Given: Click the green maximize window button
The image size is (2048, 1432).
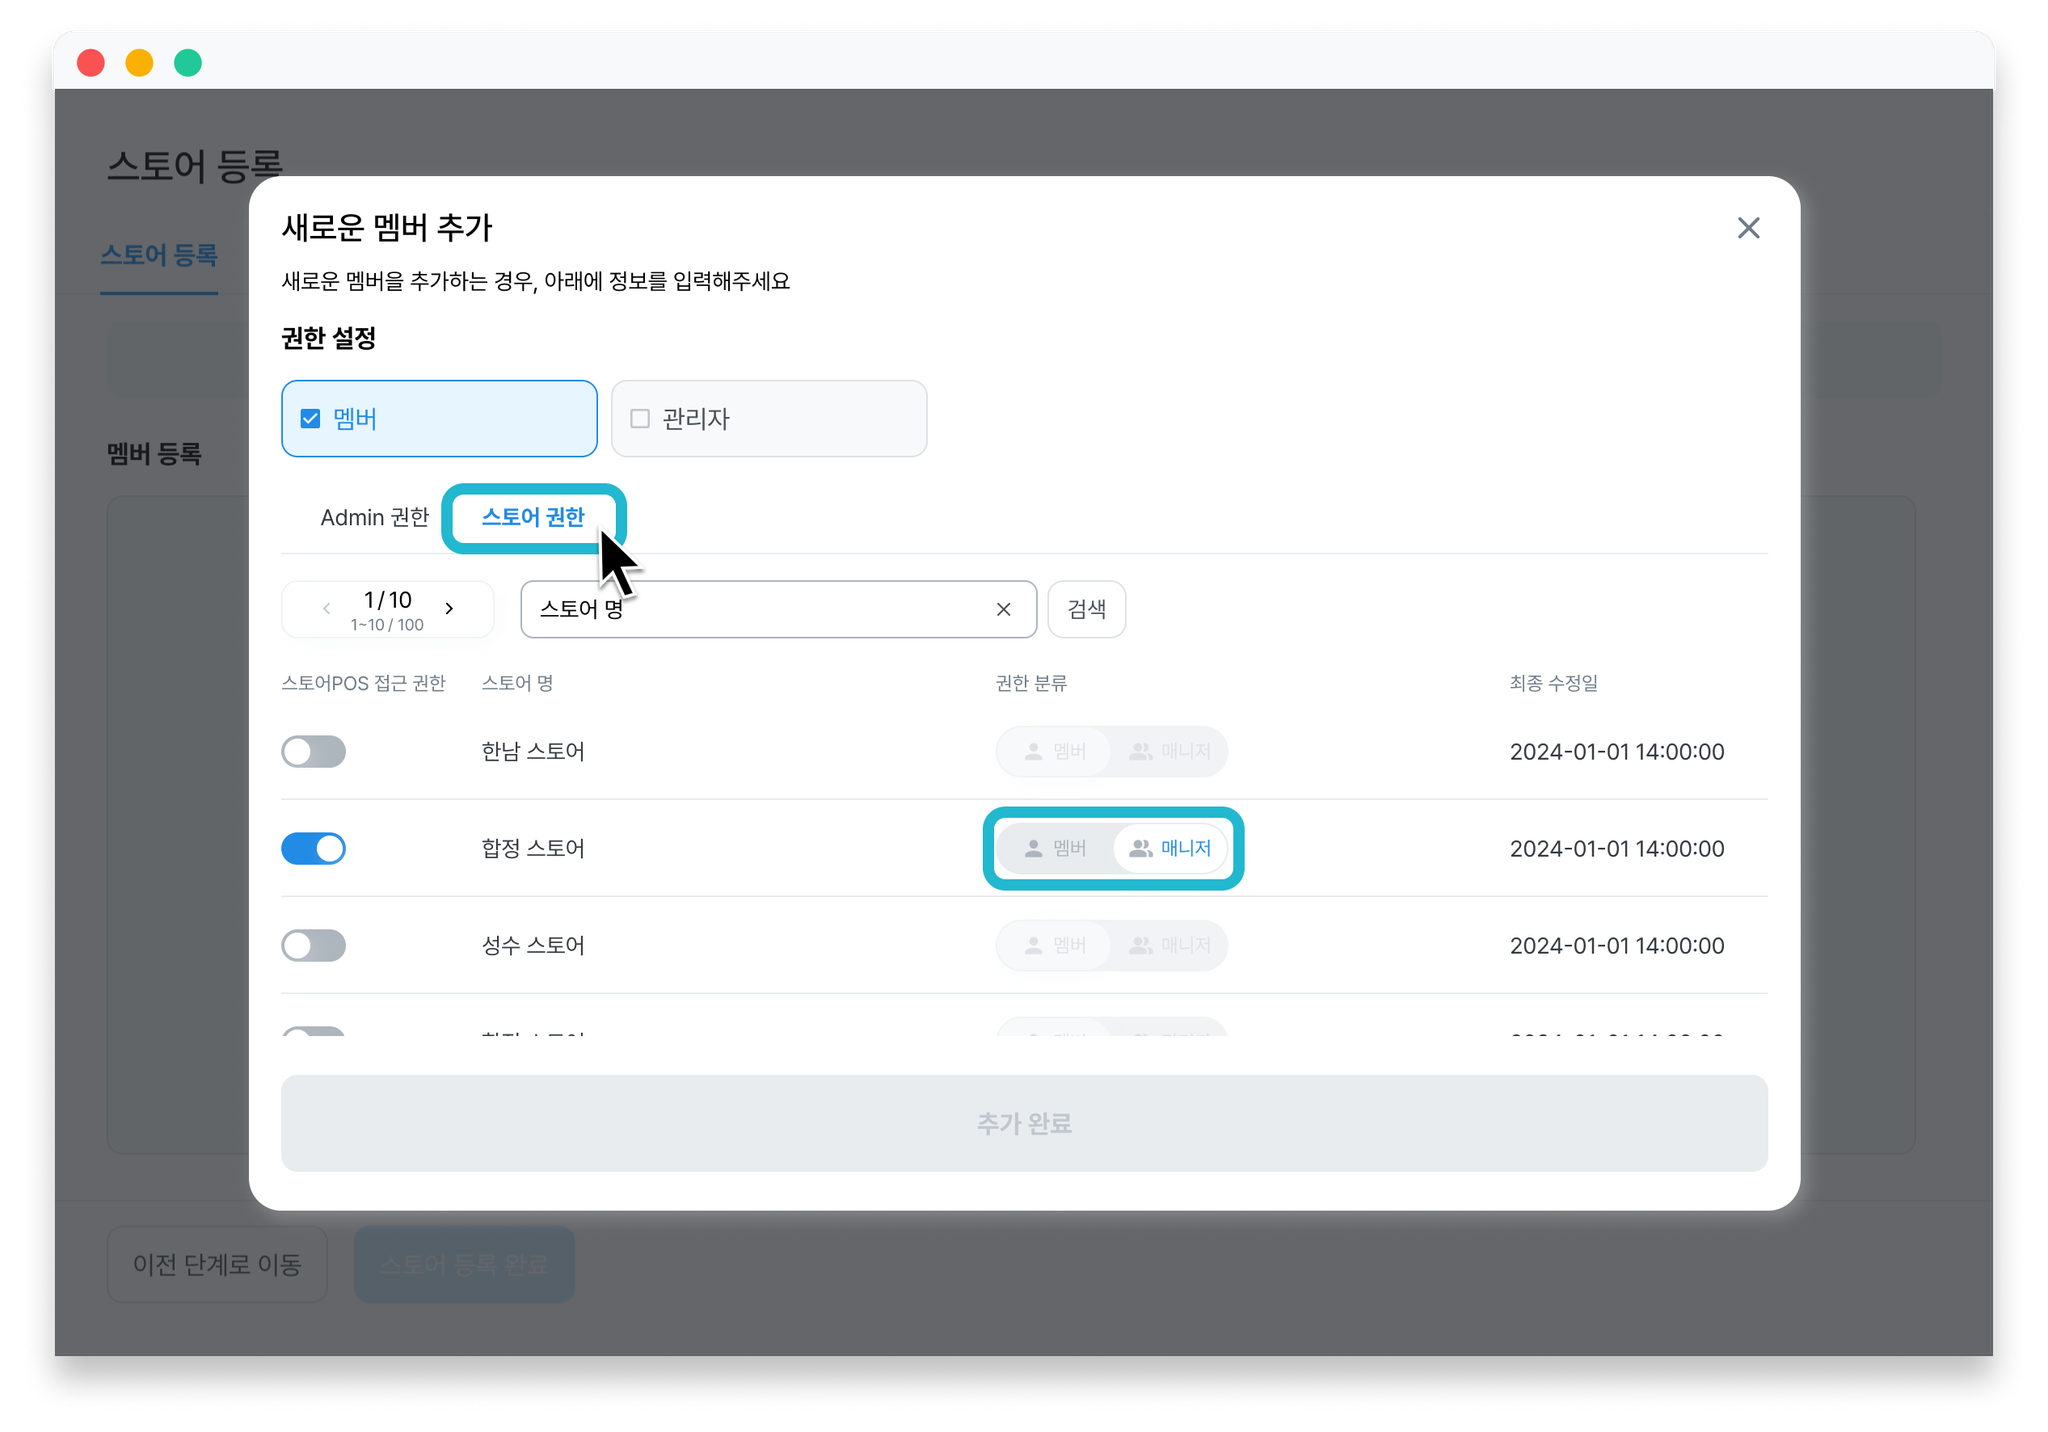Looking at the screenshot, I should click(x=188, y=63).
